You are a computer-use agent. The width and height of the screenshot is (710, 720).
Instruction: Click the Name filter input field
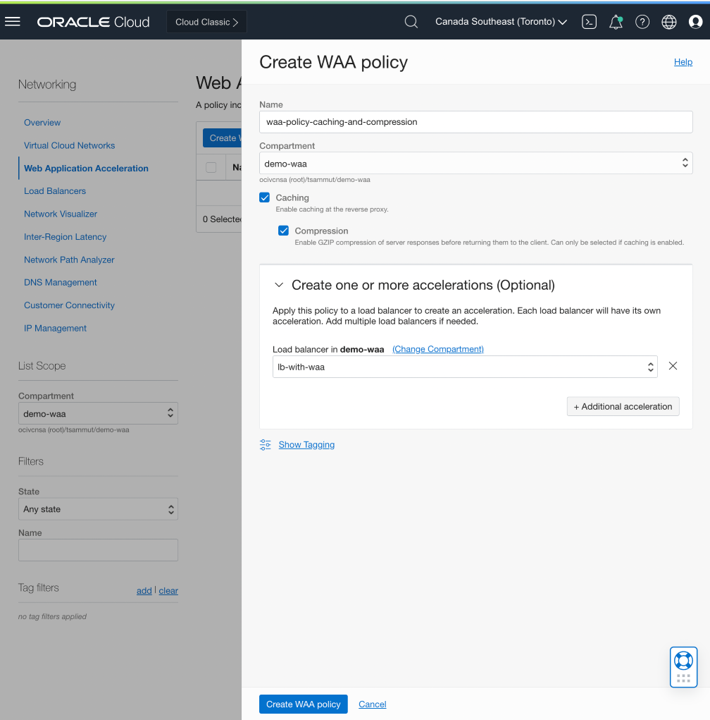click(x=98, y=550)
